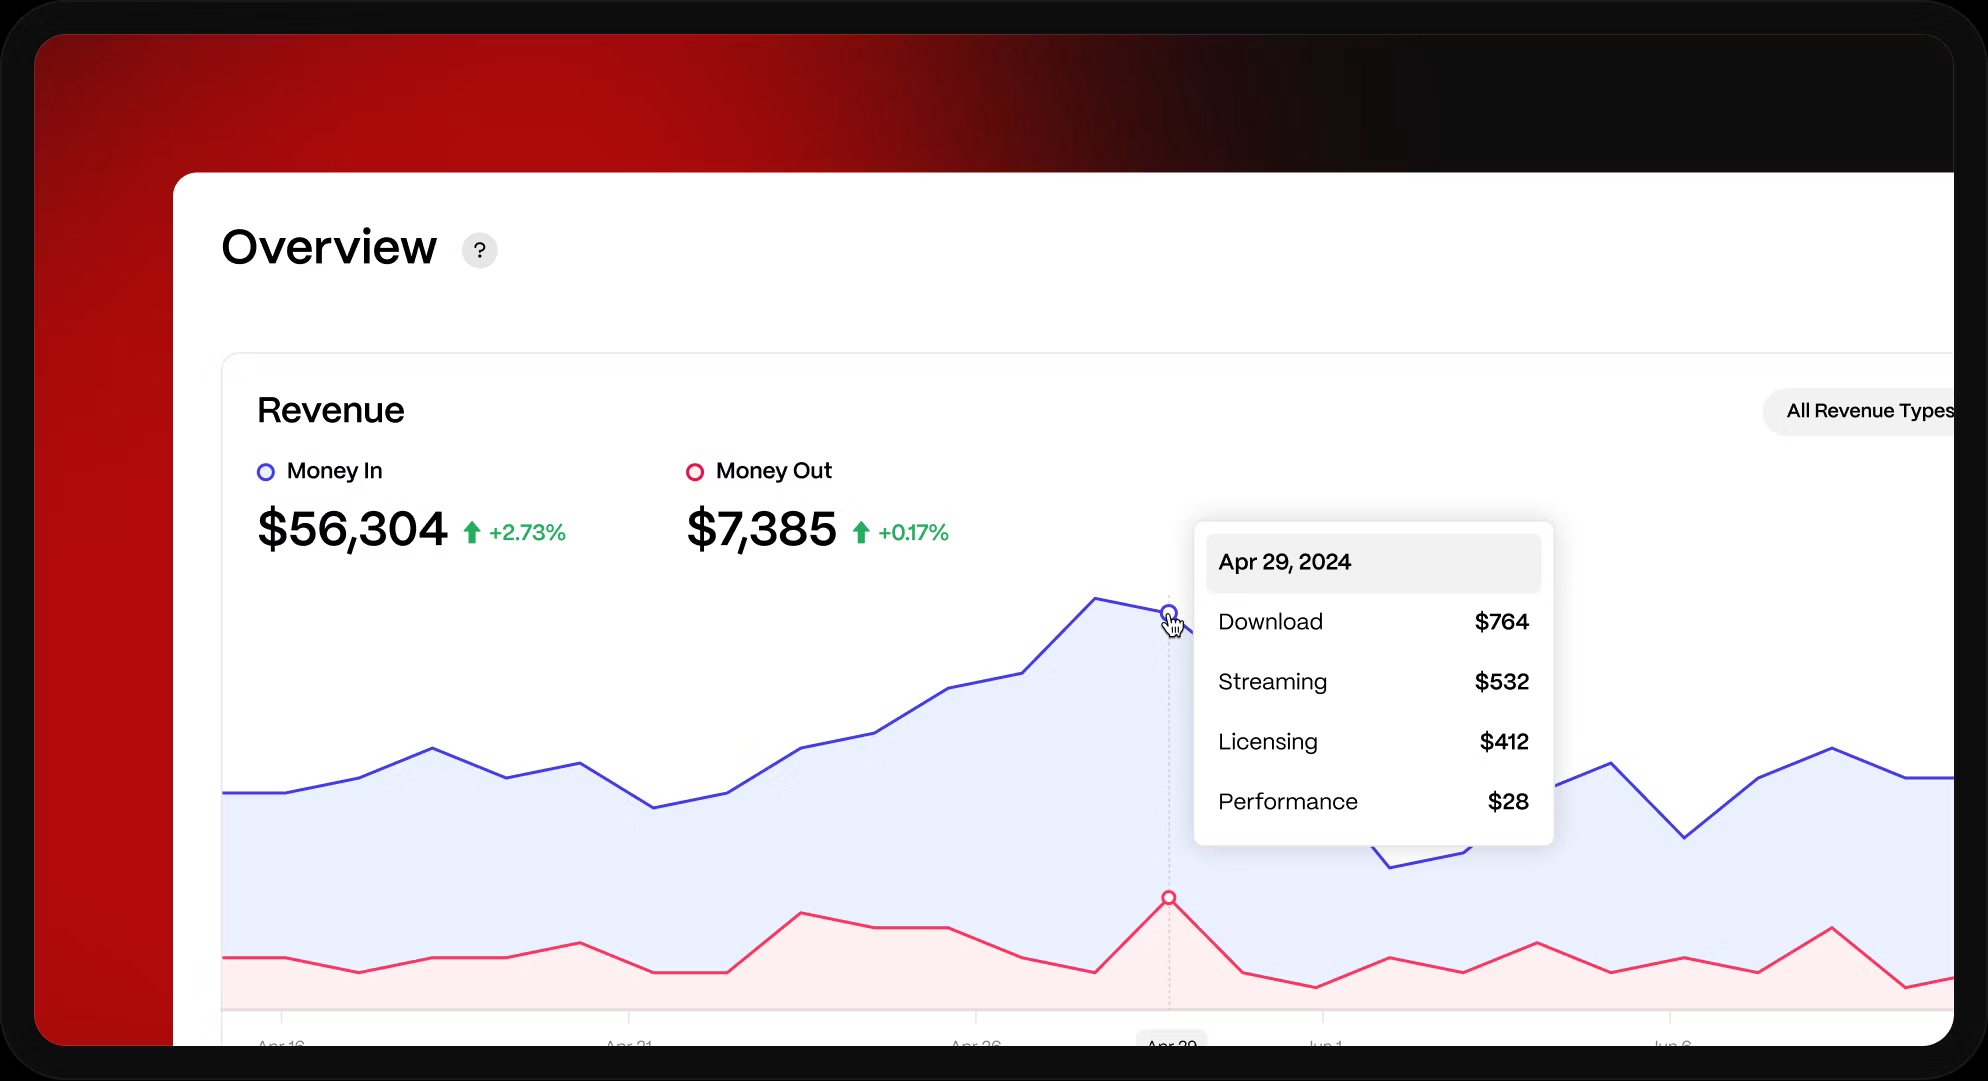Viewport: 1988px width, 1081px height.
Task: Click the $412 Licensing value
Action: (1504, 742)
